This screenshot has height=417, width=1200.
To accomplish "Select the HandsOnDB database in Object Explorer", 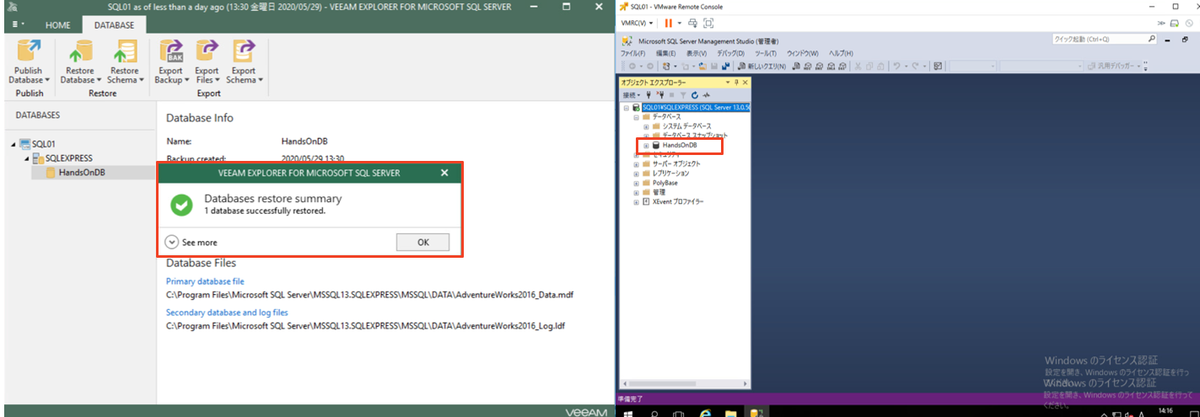I will click(679, 145).
